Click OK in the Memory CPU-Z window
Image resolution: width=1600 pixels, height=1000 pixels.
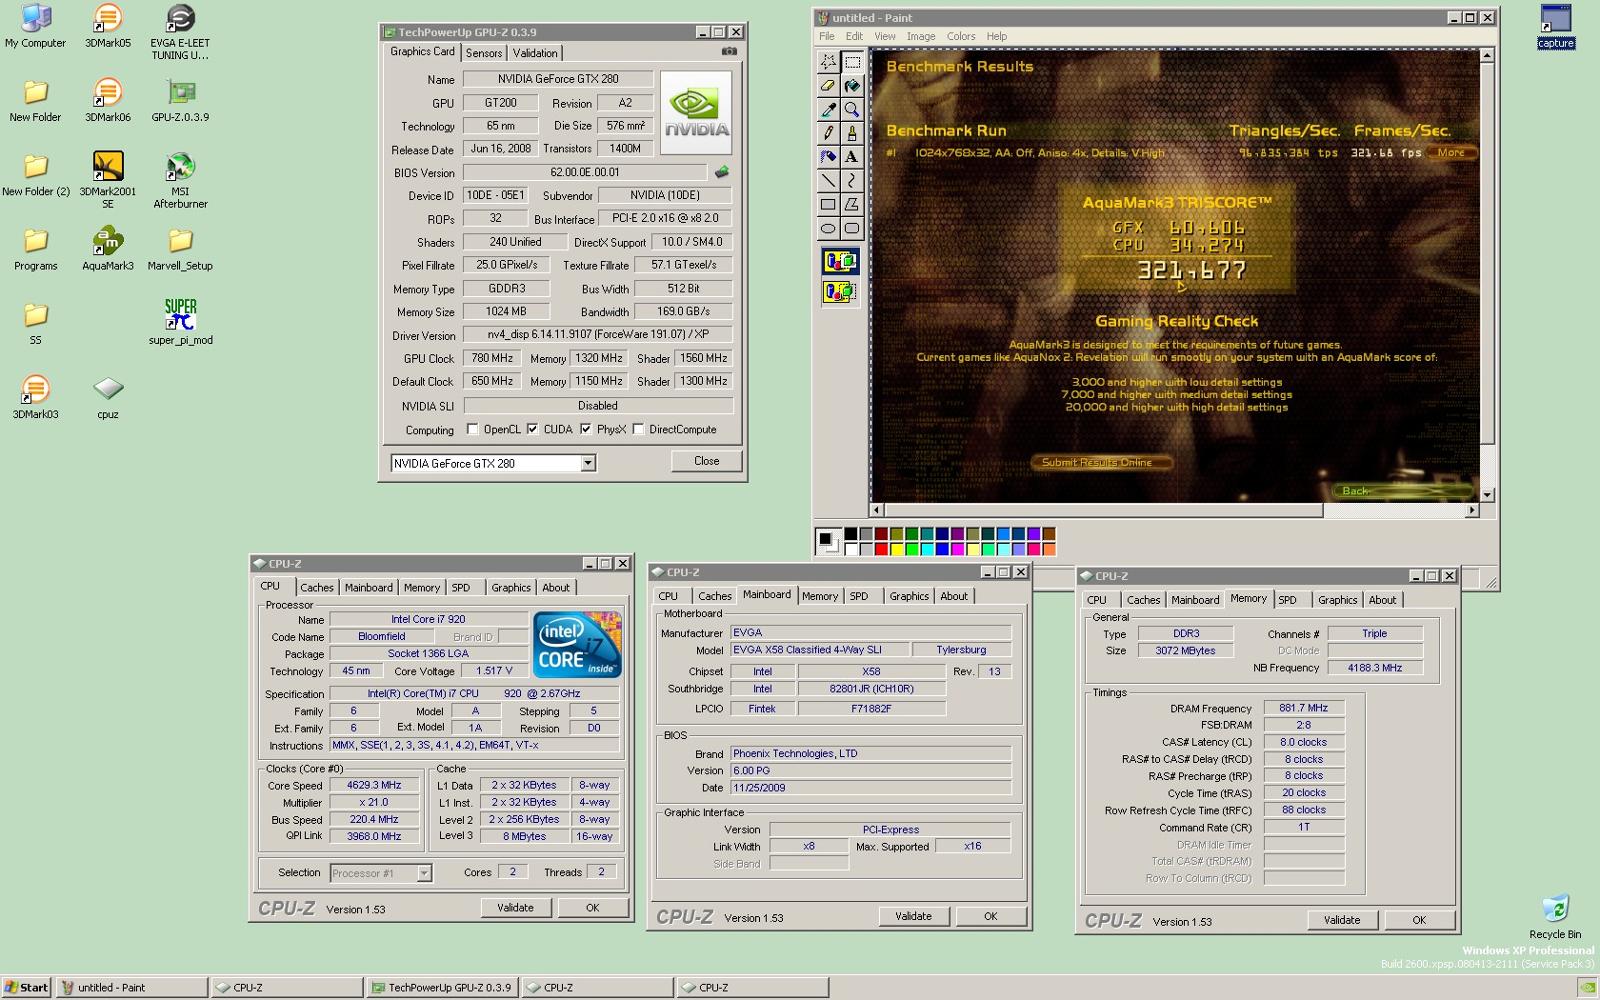pyautogui.click(x=1419, y=920)
